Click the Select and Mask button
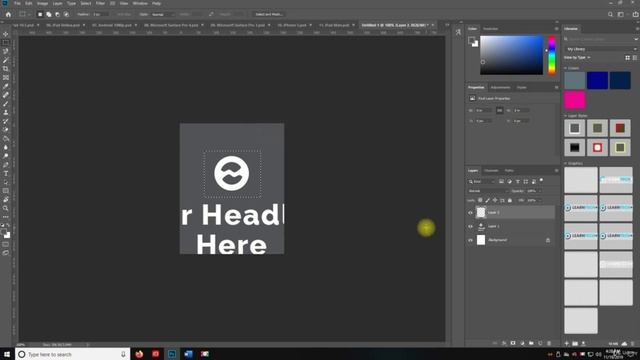This screenshot has width=640, height=360. [x=269, y=14]
